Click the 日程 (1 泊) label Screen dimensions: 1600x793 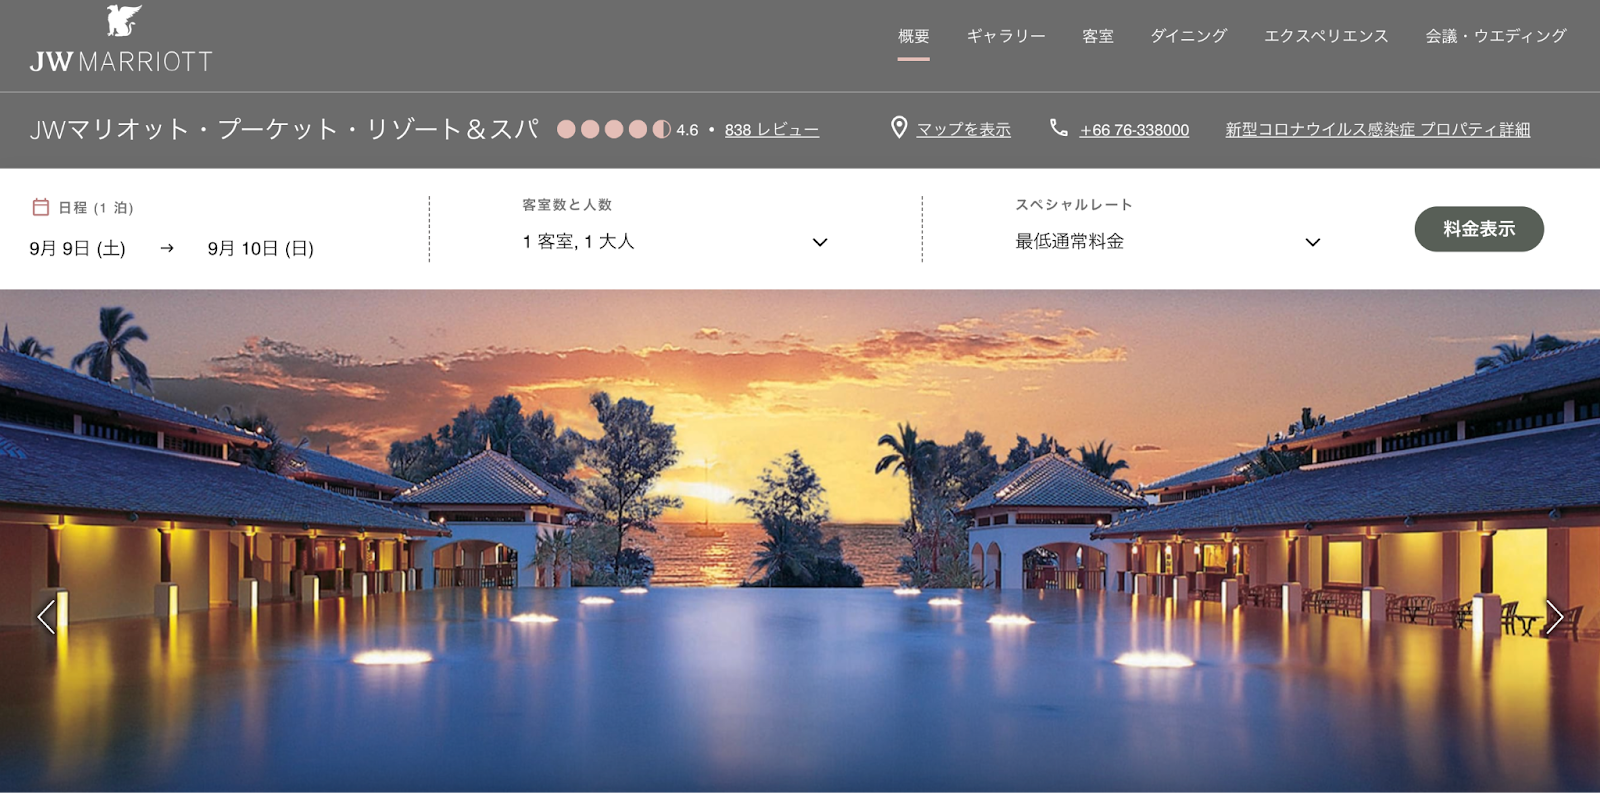(x=95, y=207)
